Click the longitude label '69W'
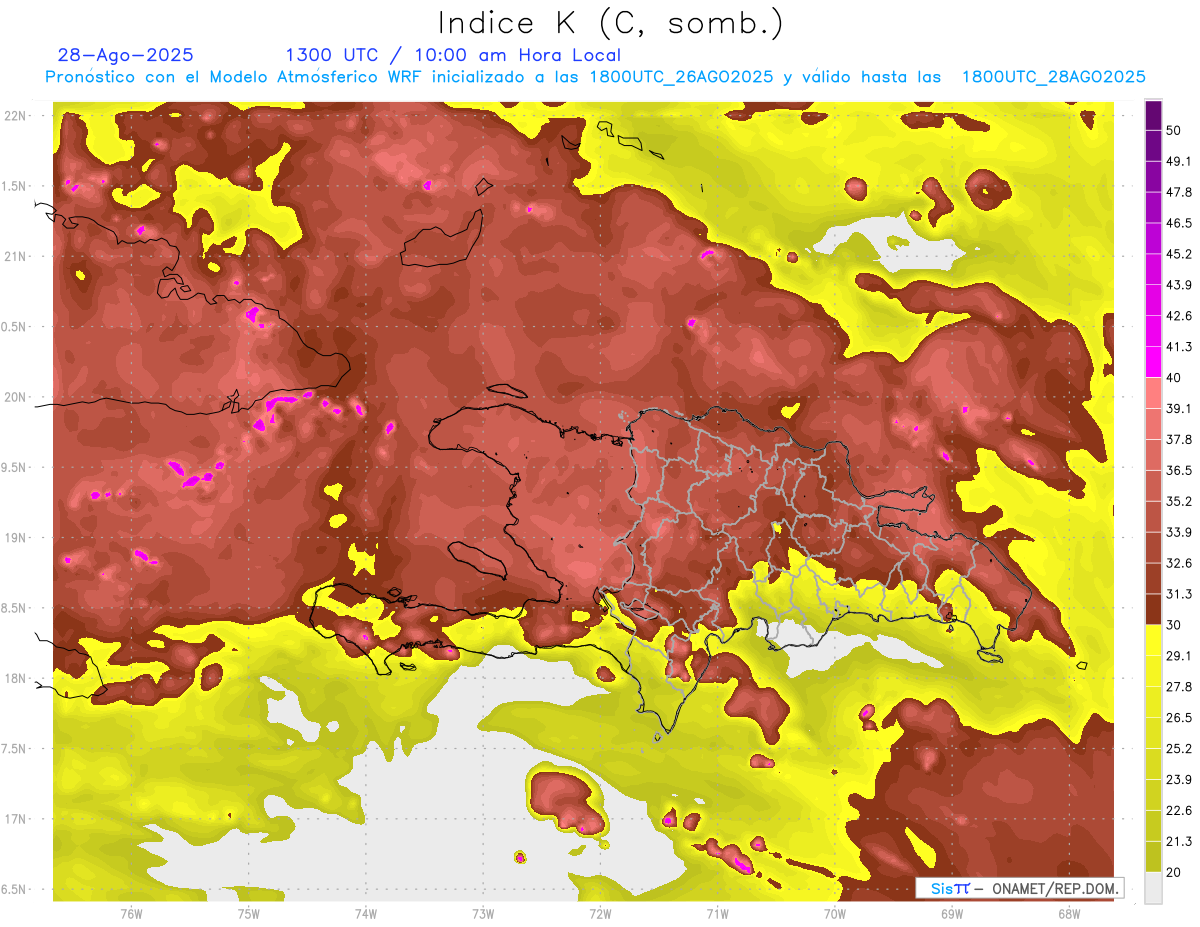This screenshot has height=927, width=1200. (x=952, y=913)
